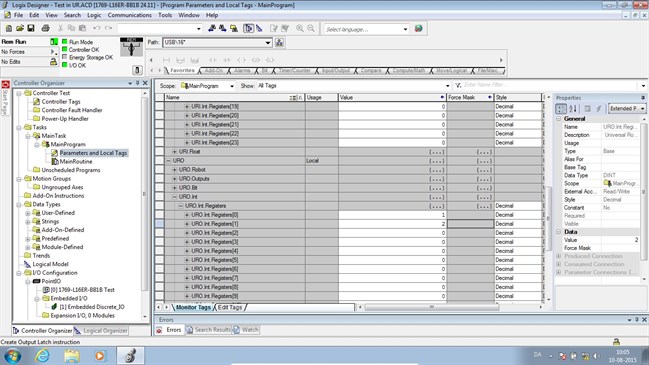Toggle auto-hide pin on Controller Organizer
The image size is (649, 365).
click(138, 83)
